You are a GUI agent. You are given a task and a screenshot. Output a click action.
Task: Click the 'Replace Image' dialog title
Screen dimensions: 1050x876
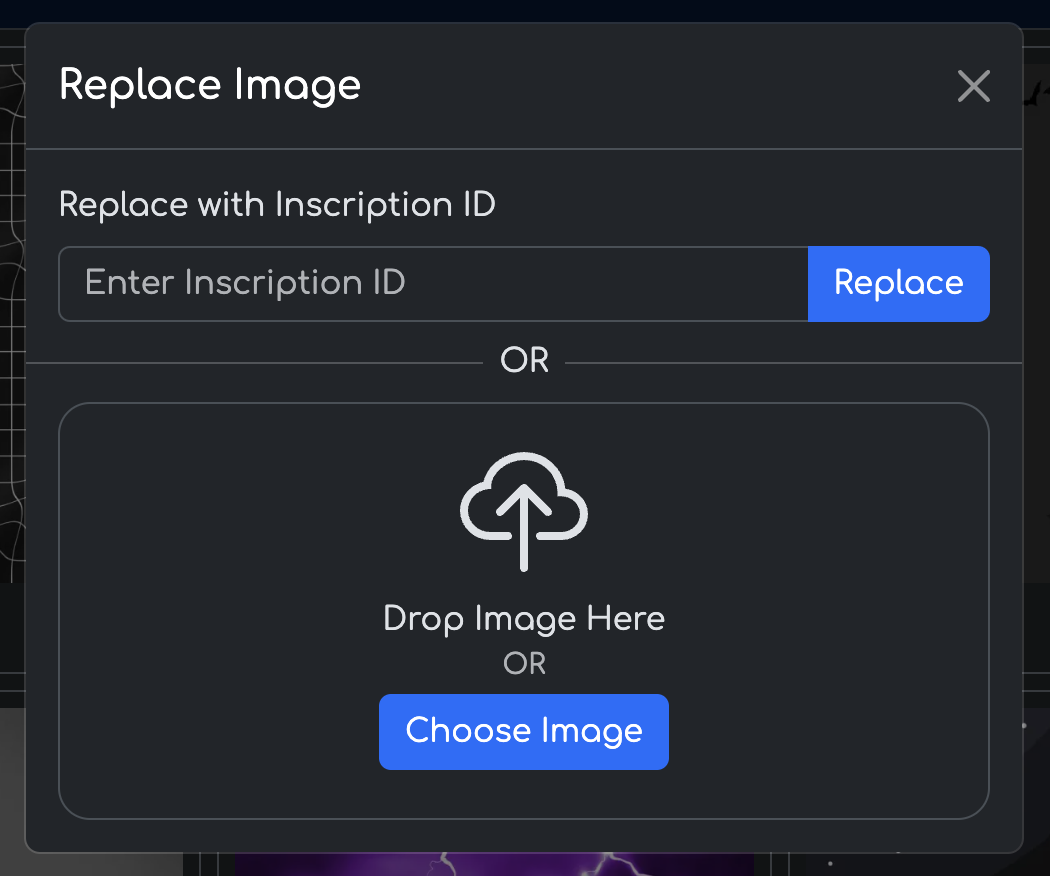point(210,85)
